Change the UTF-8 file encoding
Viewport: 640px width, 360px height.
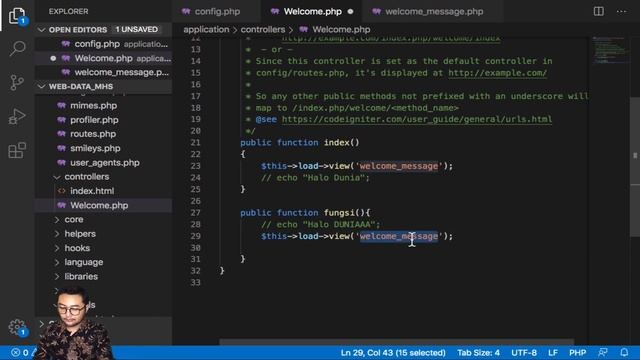click(x=524, y=352)
